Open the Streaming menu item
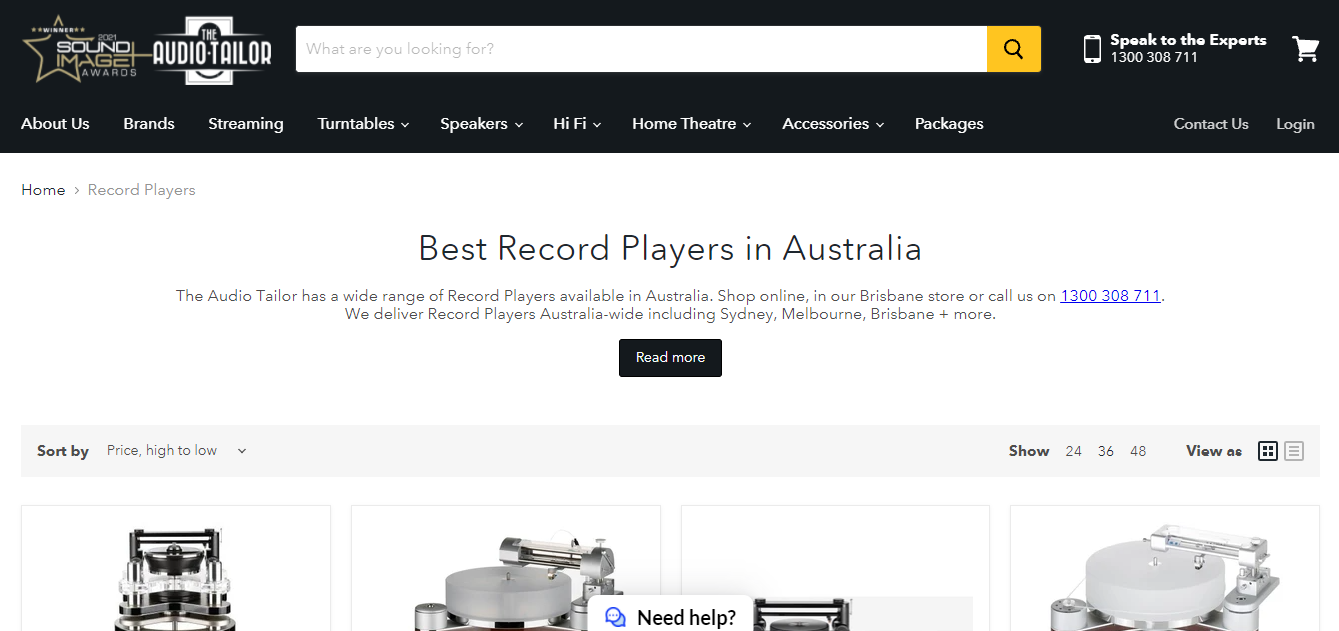This screenshot has height=631, width=1339. pos(246,124)
